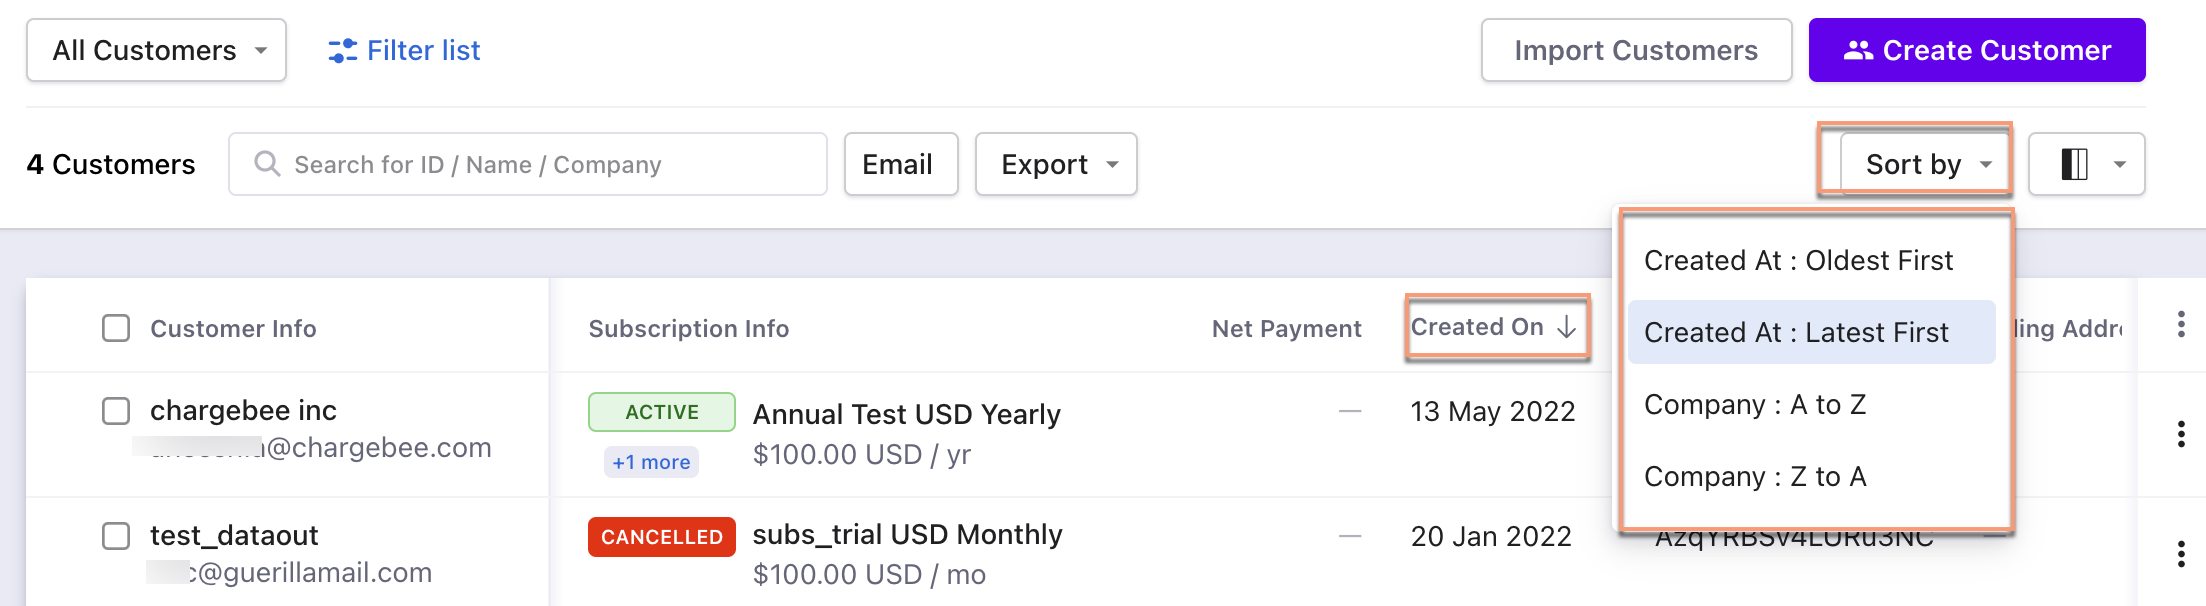
Task: Click the column layout icon
Action: (x=2074, y=164)
